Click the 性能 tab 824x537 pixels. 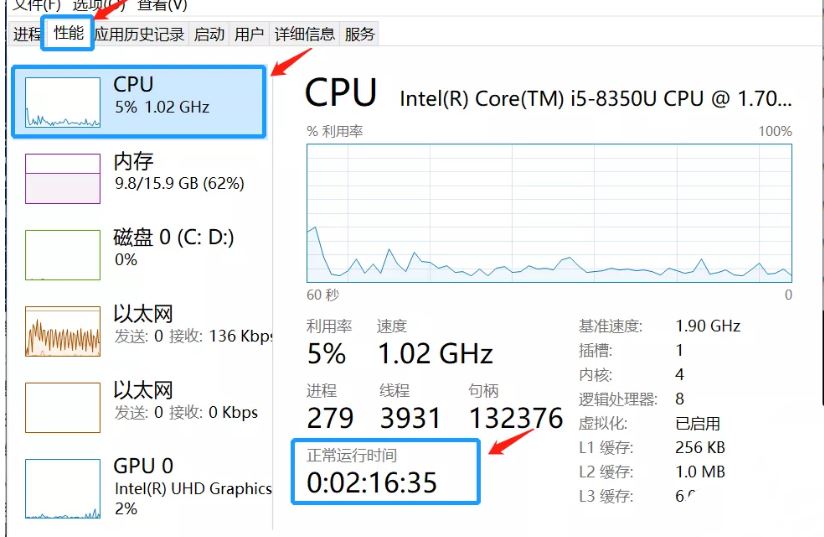69,33
